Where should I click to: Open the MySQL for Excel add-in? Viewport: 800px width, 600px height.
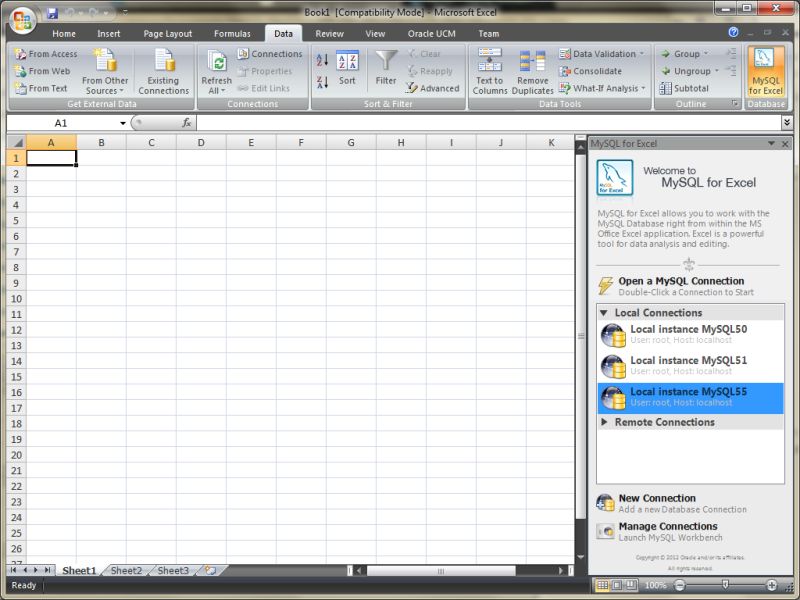(765, 70)
